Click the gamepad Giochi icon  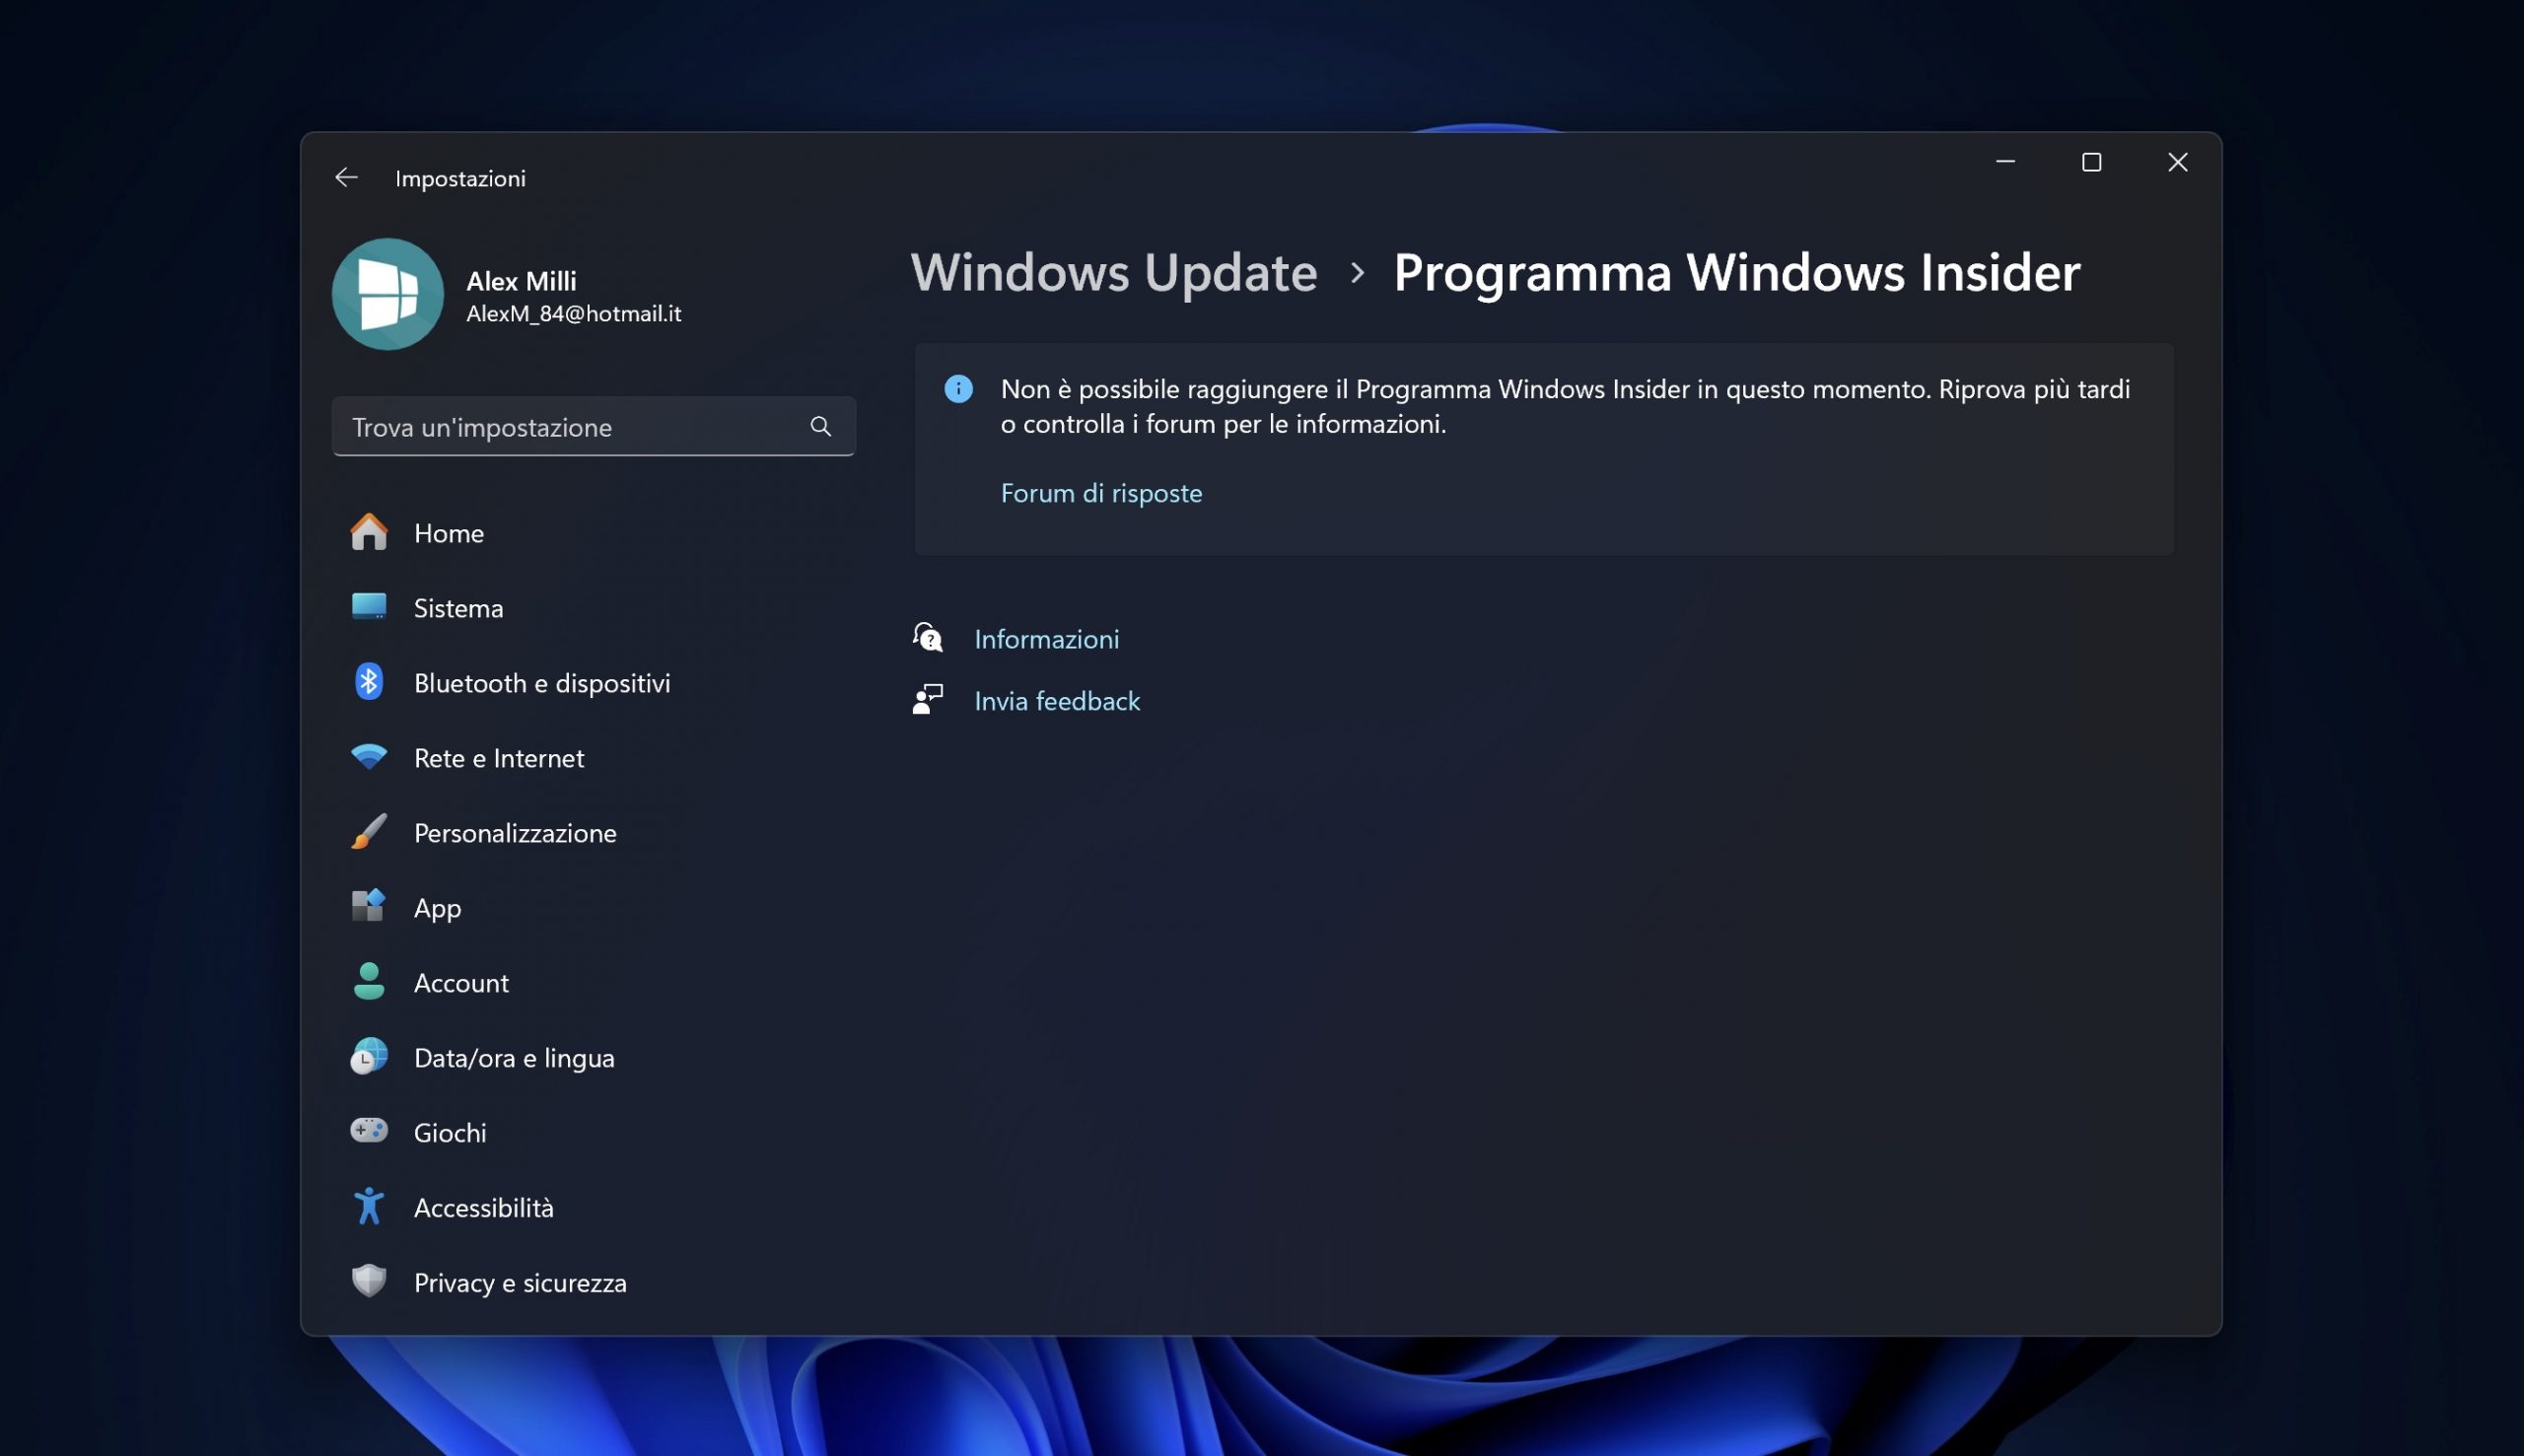click(x=369, y=1131)
